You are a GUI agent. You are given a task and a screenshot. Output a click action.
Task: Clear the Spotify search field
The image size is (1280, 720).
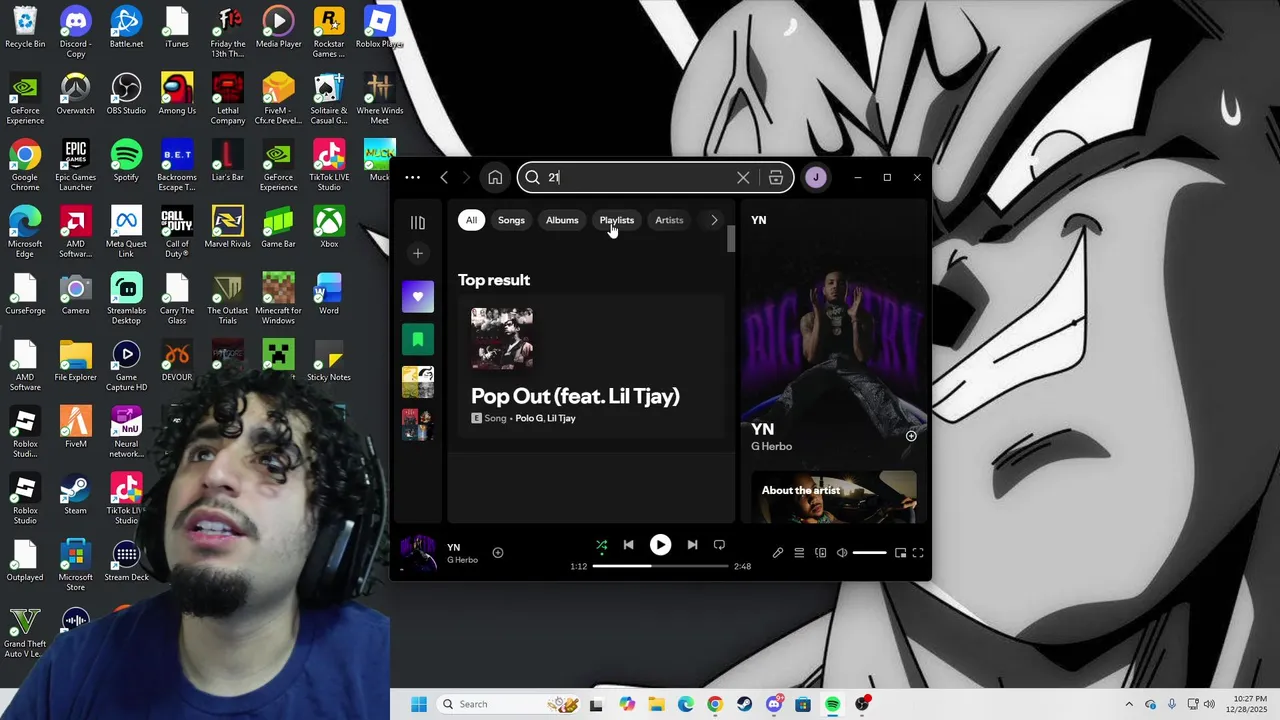click(x=743, y=177)
